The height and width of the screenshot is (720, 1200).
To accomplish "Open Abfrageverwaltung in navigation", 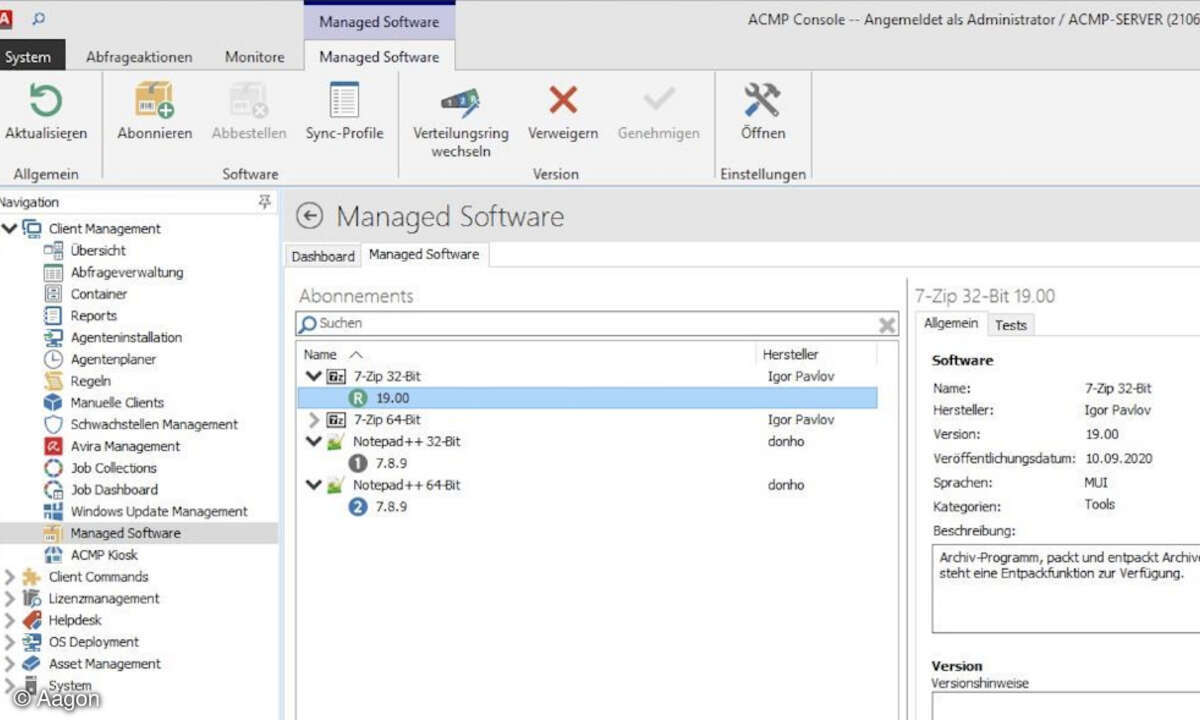I will tap(127, 272).
